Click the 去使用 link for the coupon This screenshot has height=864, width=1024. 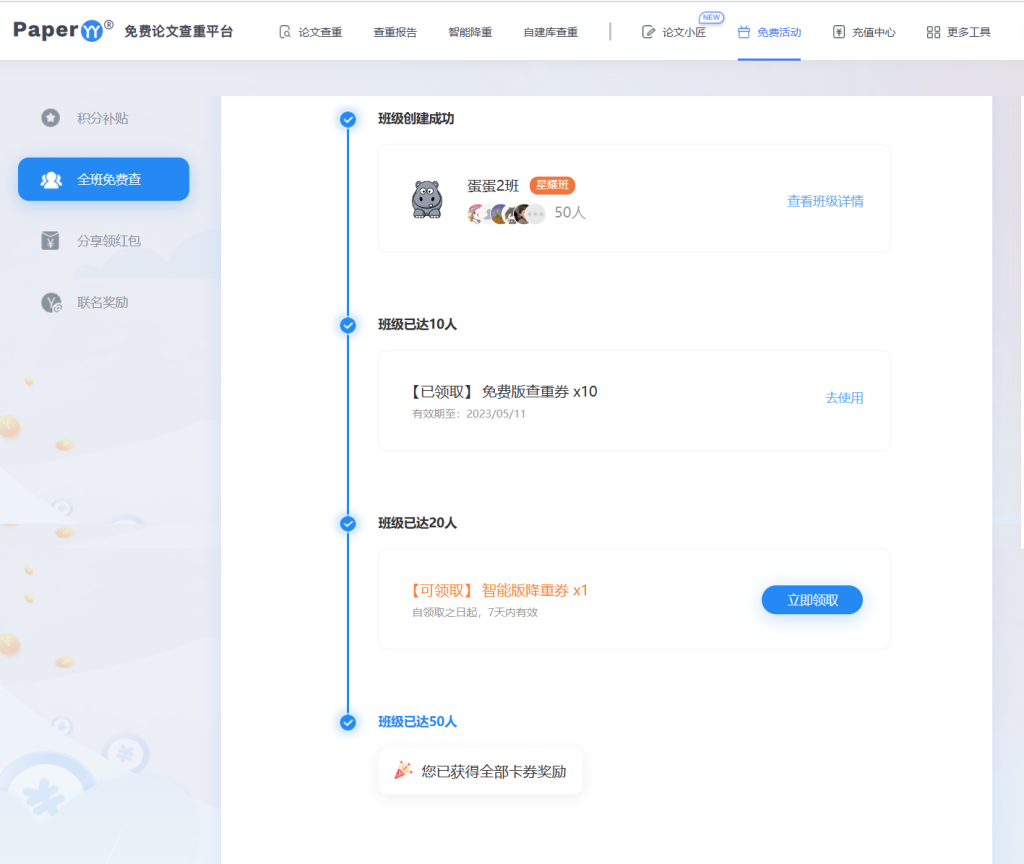coord(845,398)
